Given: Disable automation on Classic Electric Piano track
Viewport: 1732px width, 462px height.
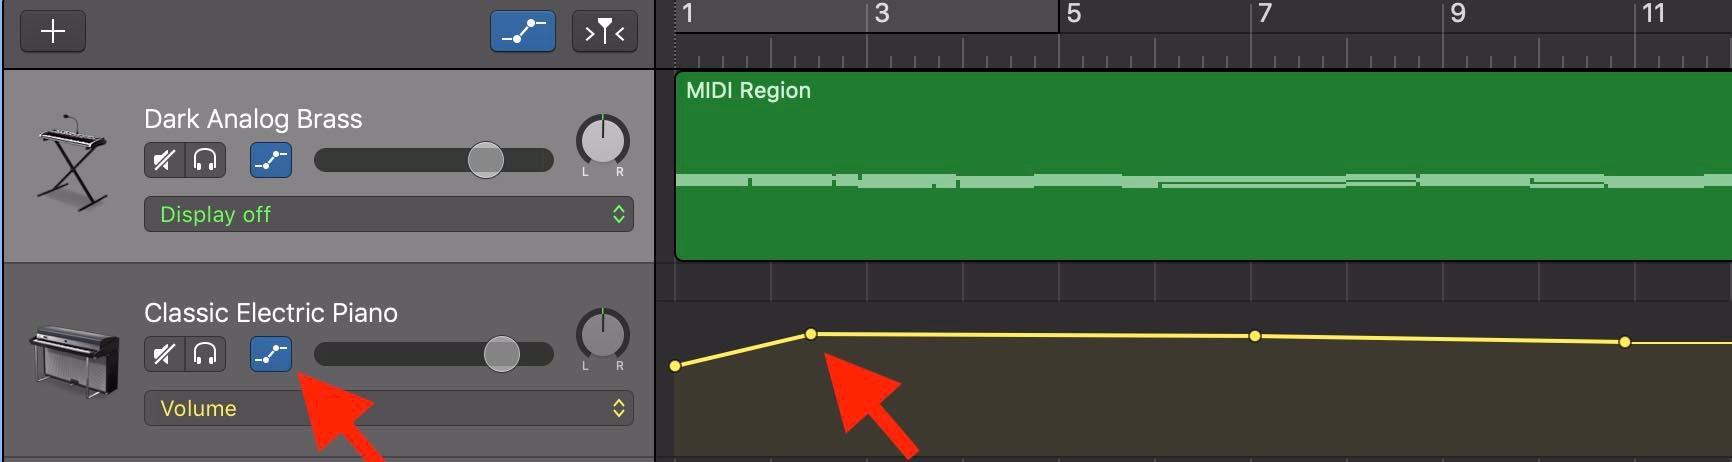Looking at the screenshot, I should [271, 354].
